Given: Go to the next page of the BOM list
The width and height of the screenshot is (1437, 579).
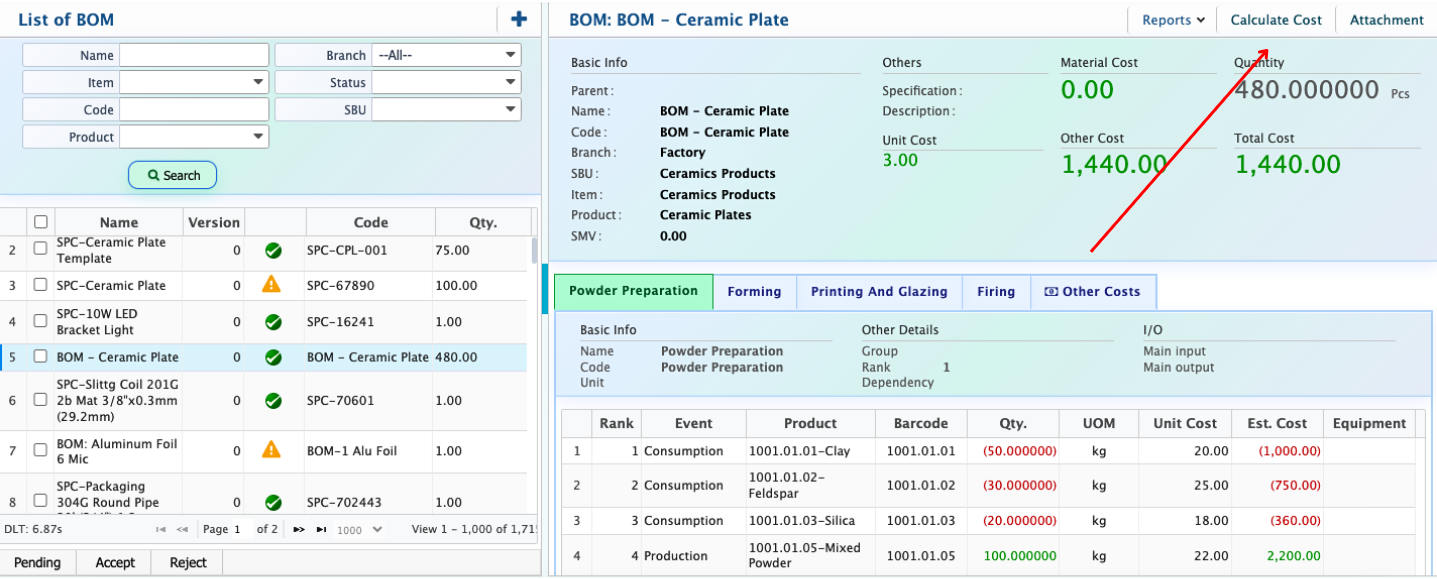Looking at the screenshot, I should coord(299,529).
